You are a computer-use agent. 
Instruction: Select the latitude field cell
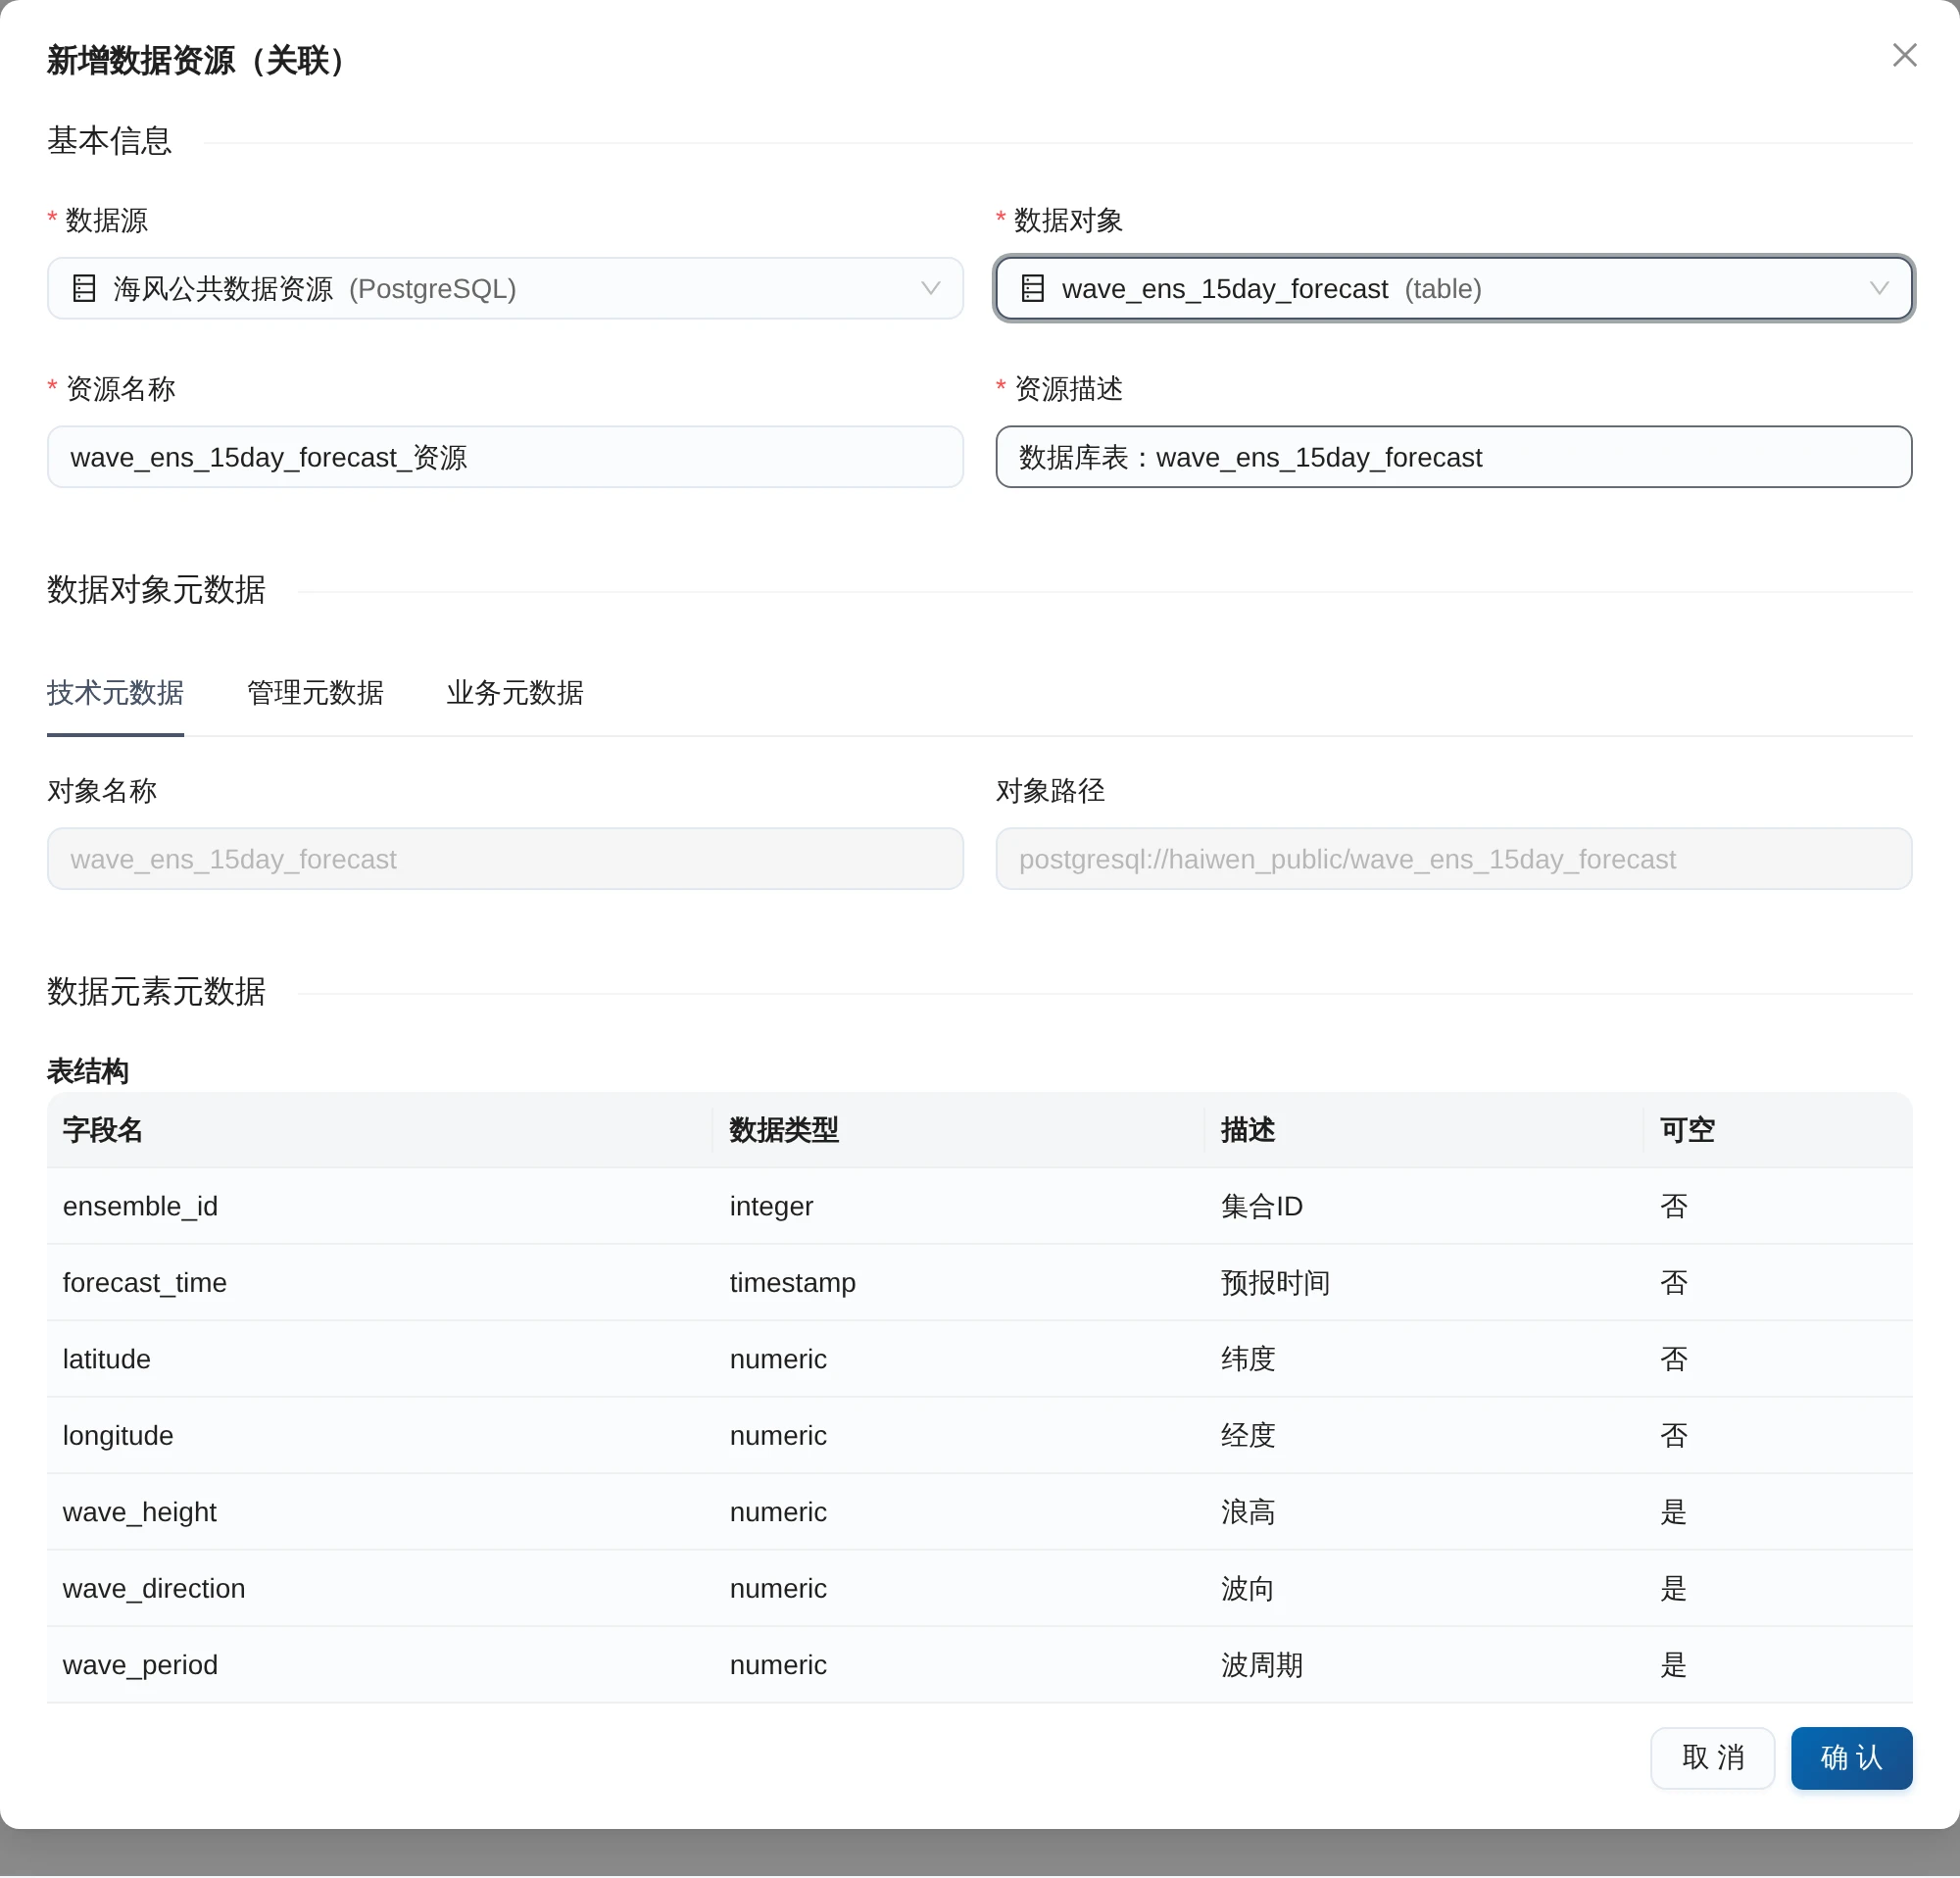coord(380,1359)
